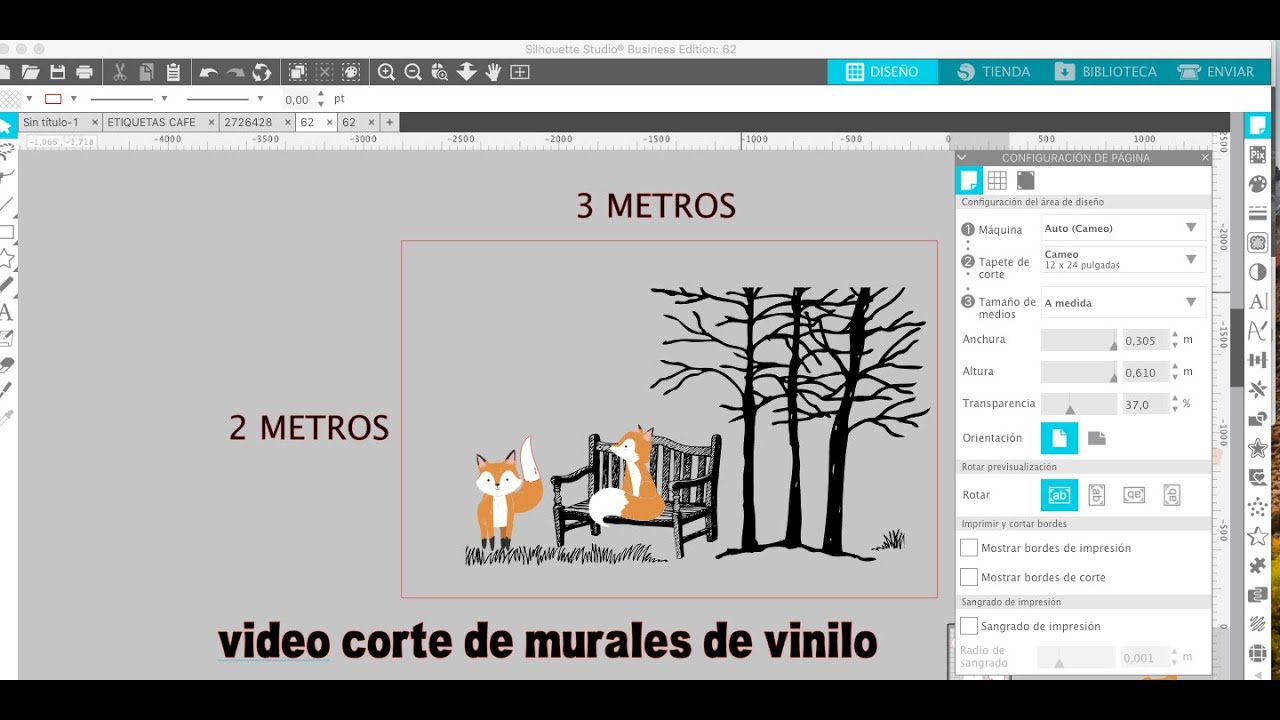The image size is (1280, 720).
Task: Deselect all with the dashed X icon
Action: tap(324, 72)
